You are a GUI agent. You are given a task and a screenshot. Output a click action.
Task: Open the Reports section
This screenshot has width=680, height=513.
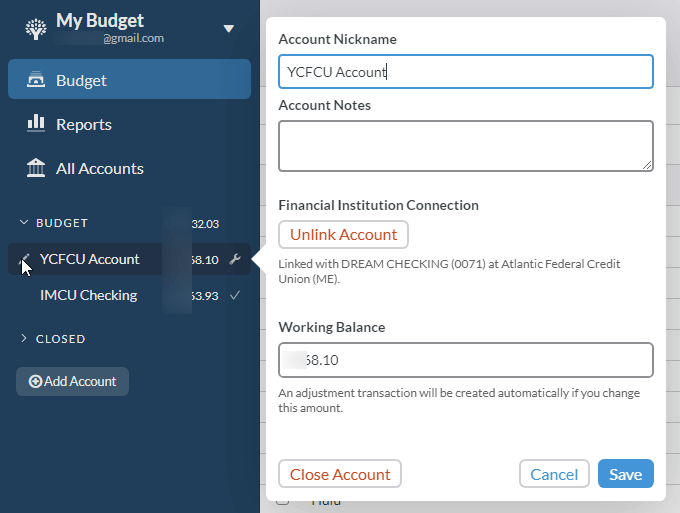tap(84, 124)
